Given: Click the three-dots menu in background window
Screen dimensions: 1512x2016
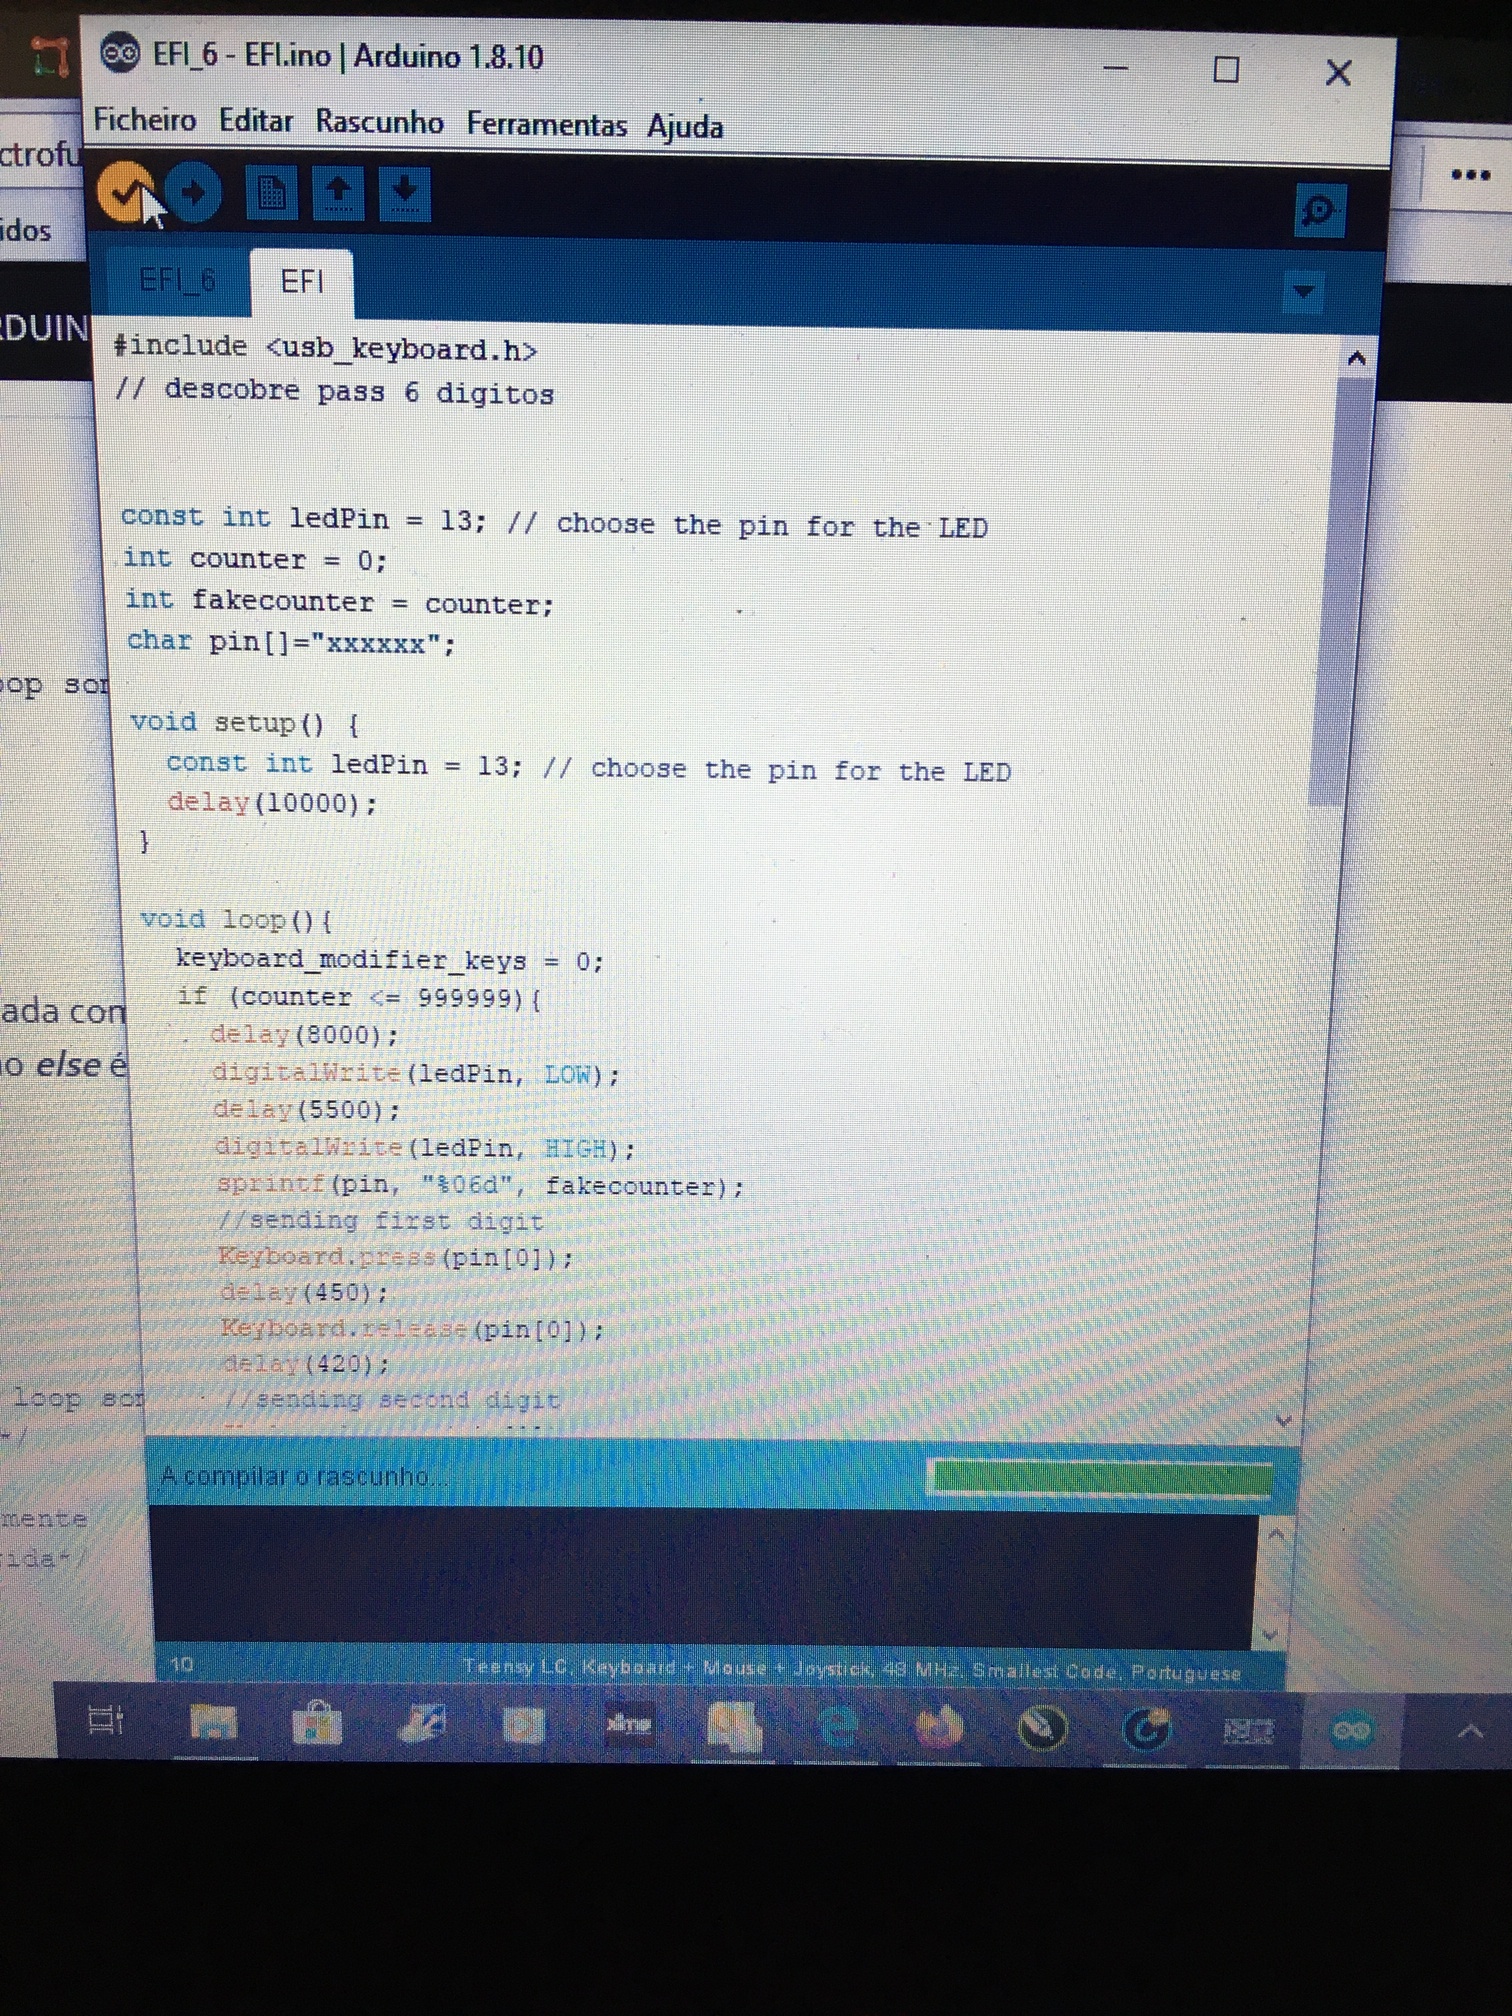Looking at the screenshot, I should click(1470, 175).
